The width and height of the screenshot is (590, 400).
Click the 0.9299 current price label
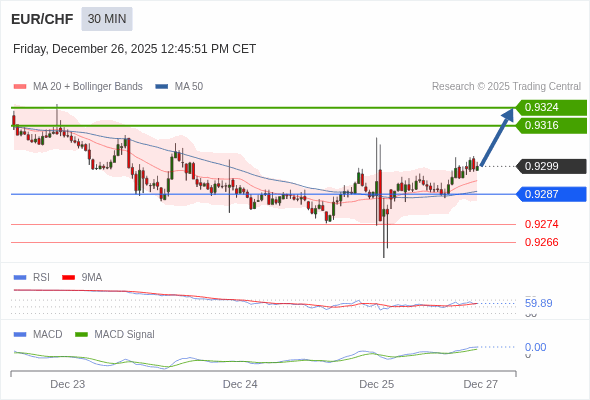coord(551,166)
